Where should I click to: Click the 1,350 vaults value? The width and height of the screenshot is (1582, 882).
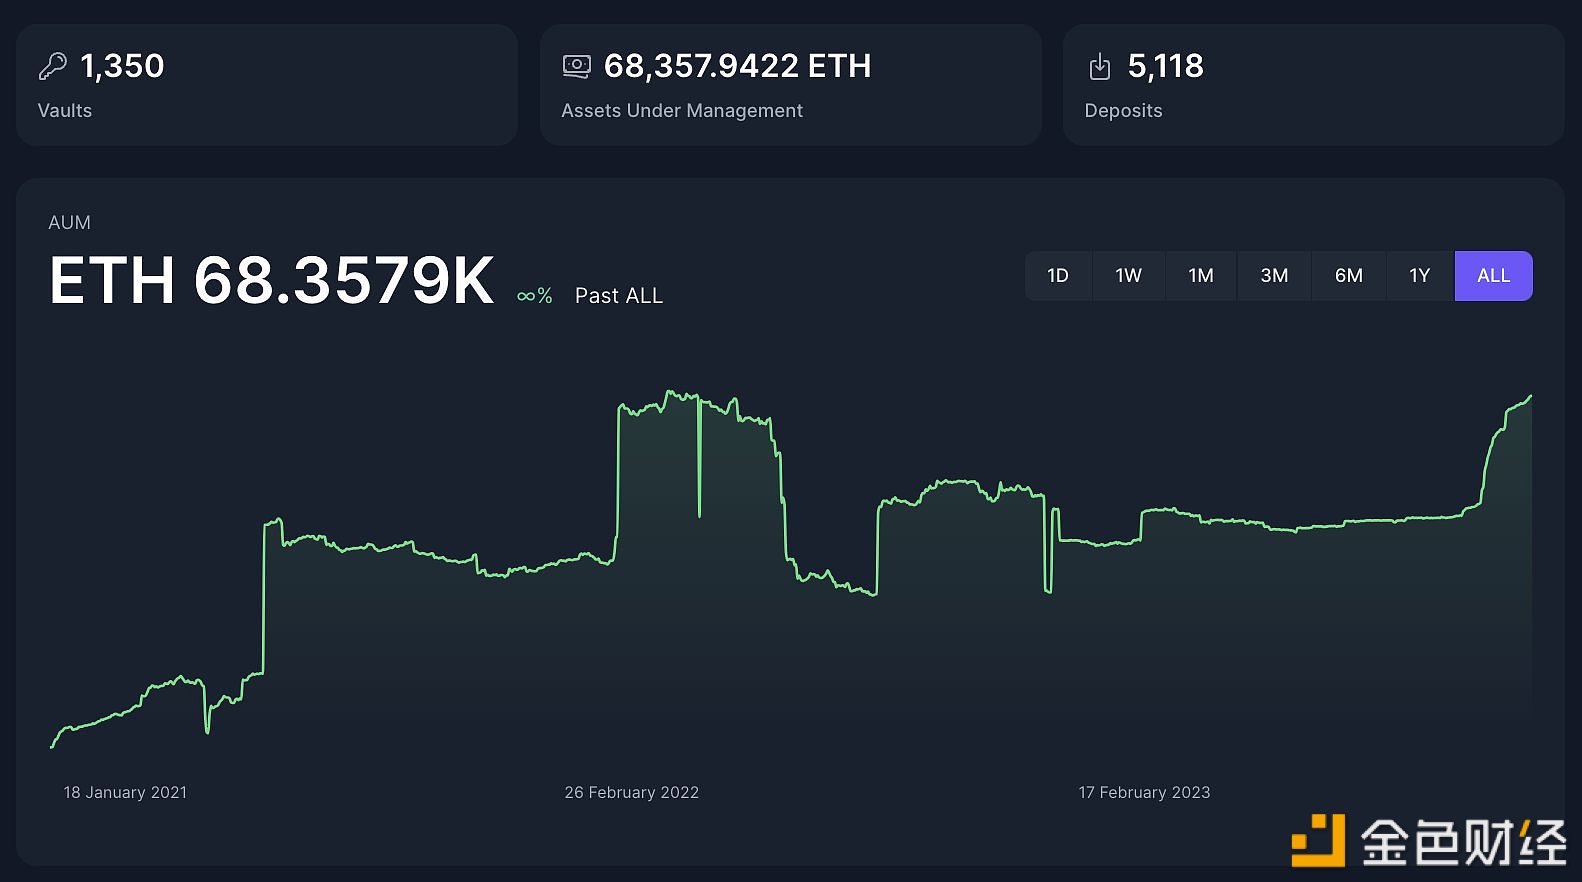click(122, 66)
